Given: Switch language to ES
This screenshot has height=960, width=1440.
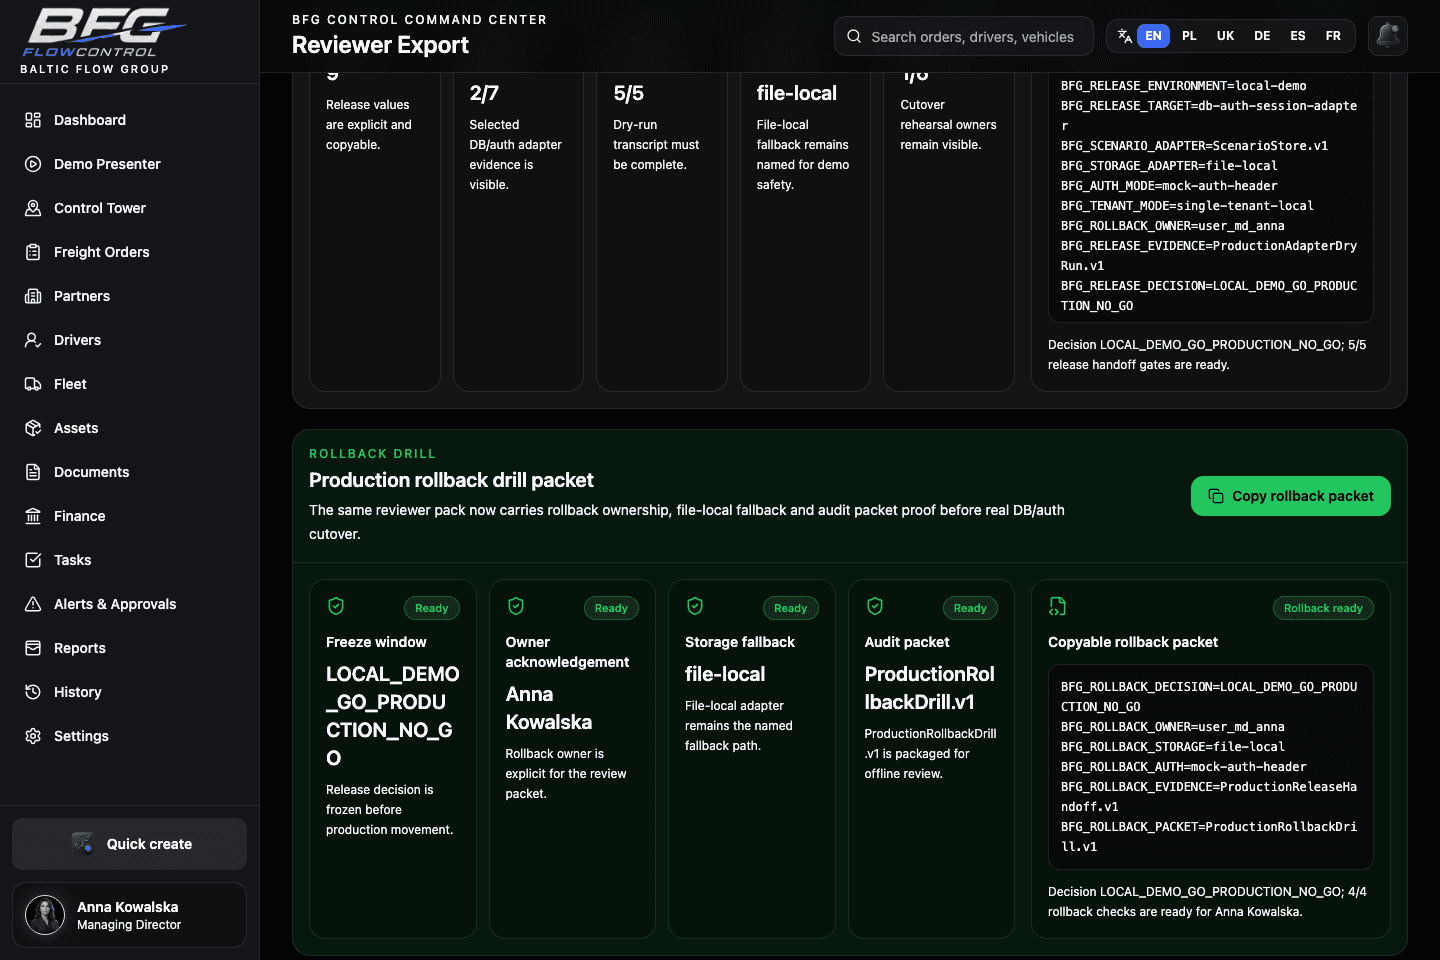Looking at the screenshot, I should tap(1298, 36).
